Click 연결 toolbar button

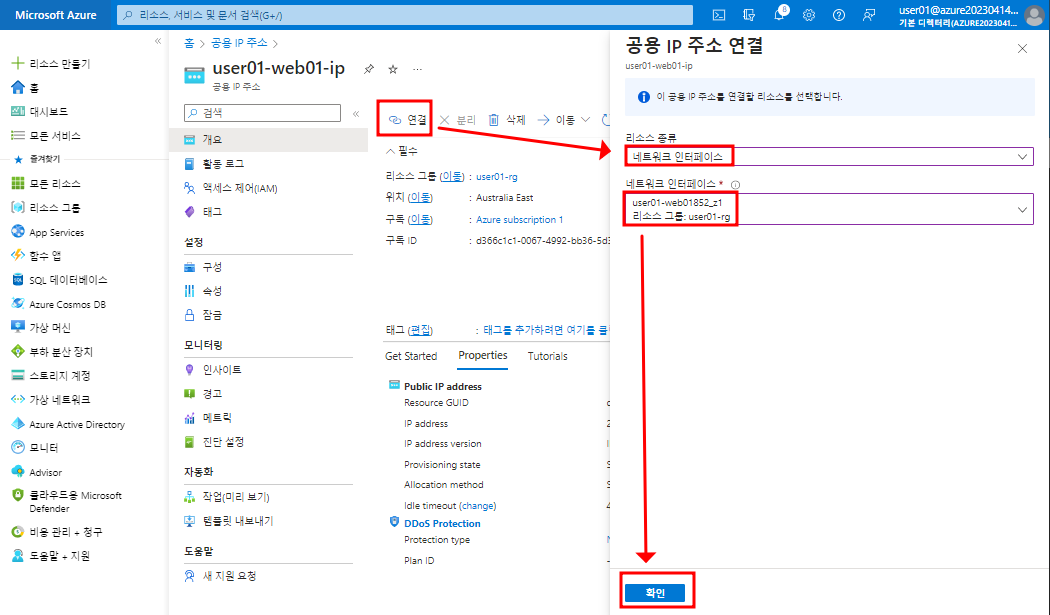408,120
